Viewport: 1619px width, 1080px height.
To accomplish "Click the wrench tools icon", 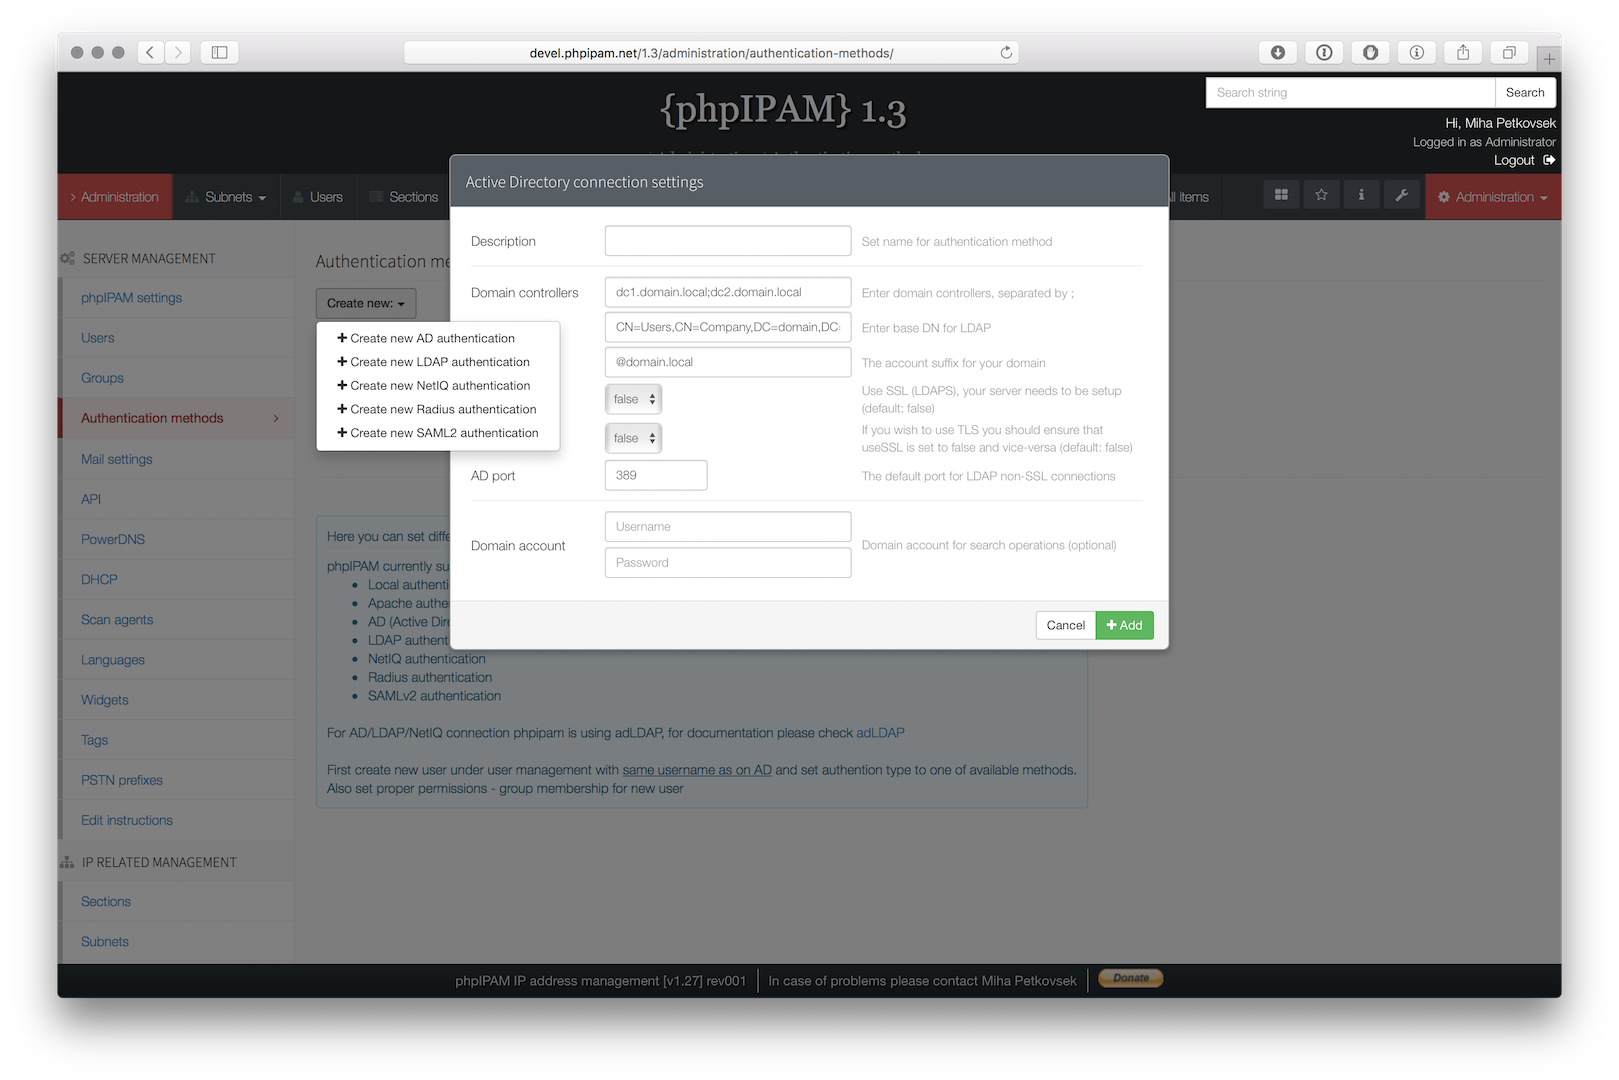I will (1401, 195).
